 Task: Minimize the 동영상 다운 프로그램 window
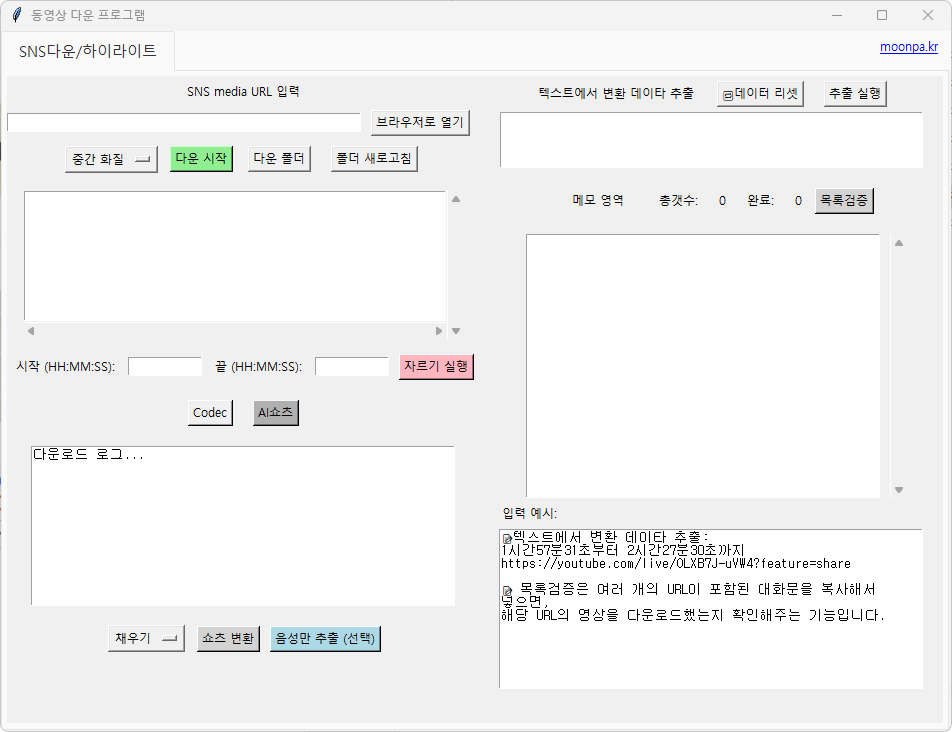pos(837,15)
